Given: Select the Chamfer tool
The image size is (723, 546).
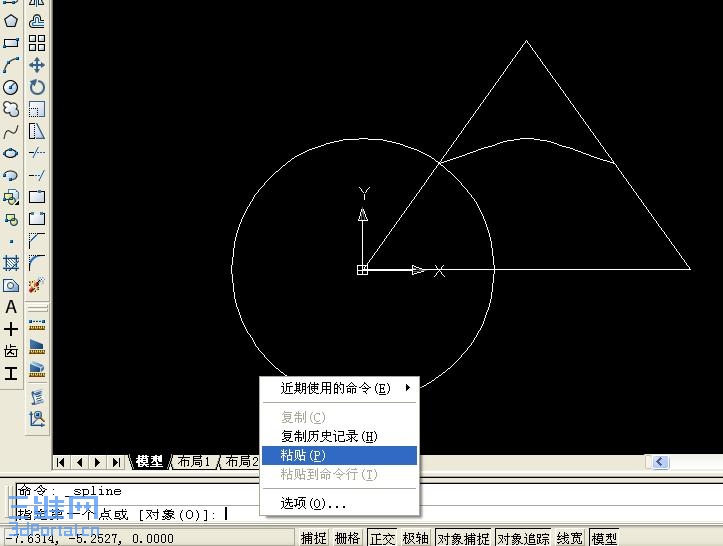Looking at the screenshot, I should point(37,241).
